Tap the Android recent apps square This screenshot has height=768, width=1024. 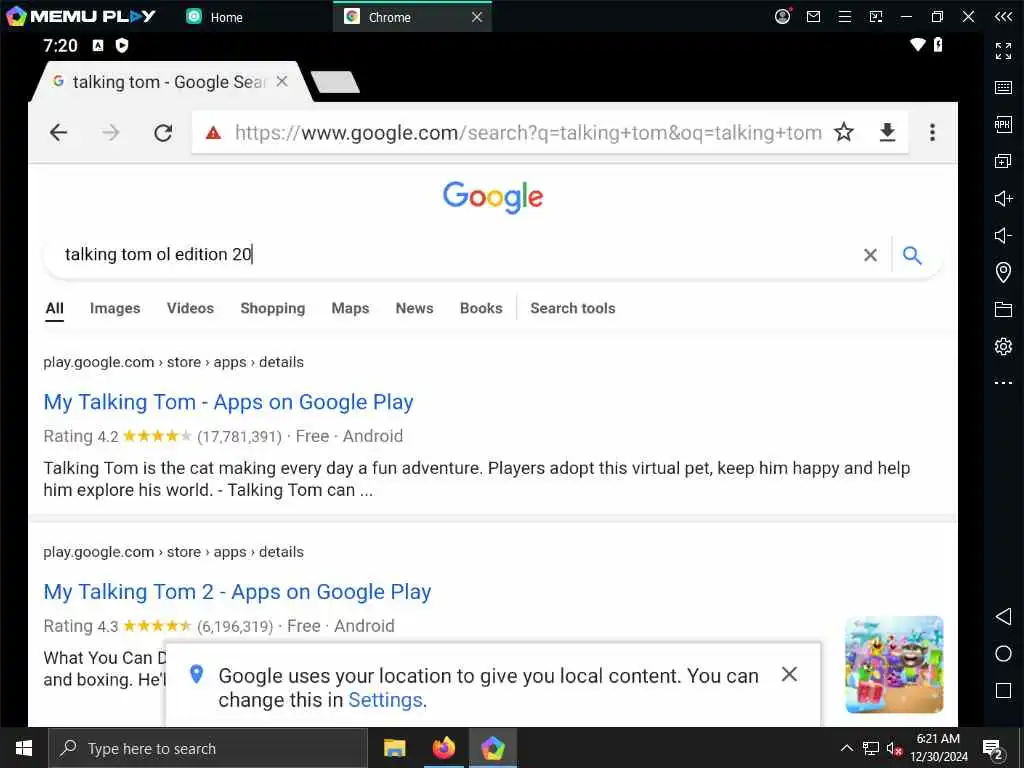[1003, 690]
